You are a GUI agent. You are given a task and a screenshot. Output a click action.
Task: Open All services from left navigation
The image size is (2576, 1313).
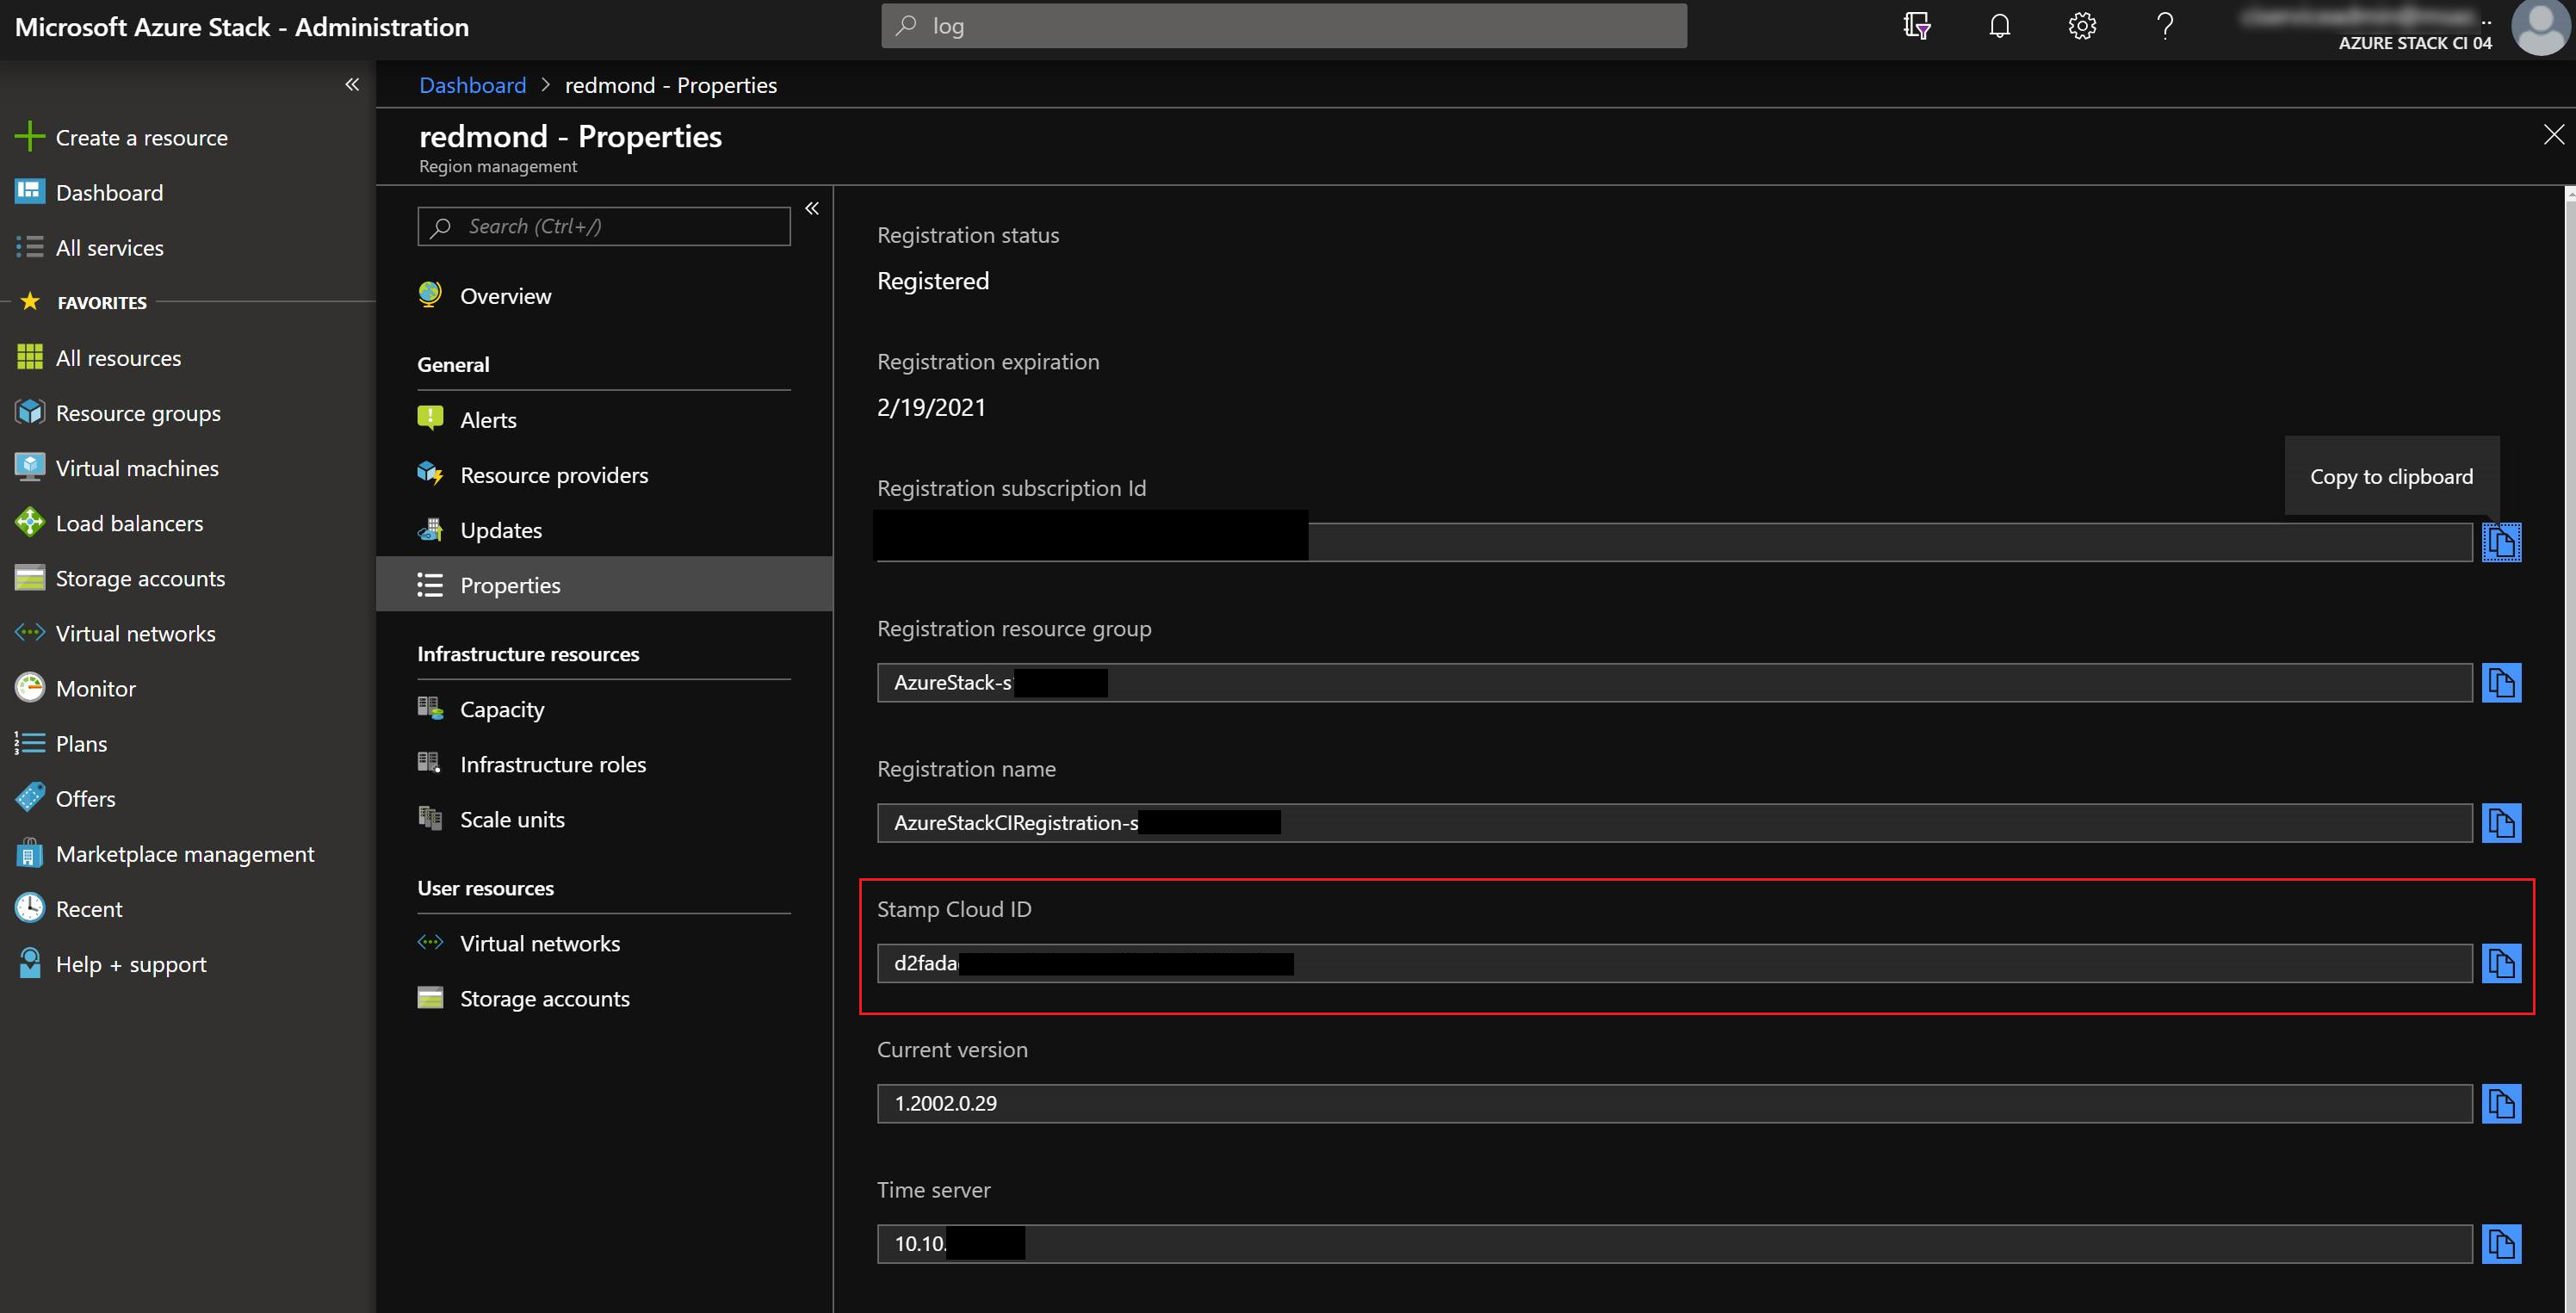(107, 246)
